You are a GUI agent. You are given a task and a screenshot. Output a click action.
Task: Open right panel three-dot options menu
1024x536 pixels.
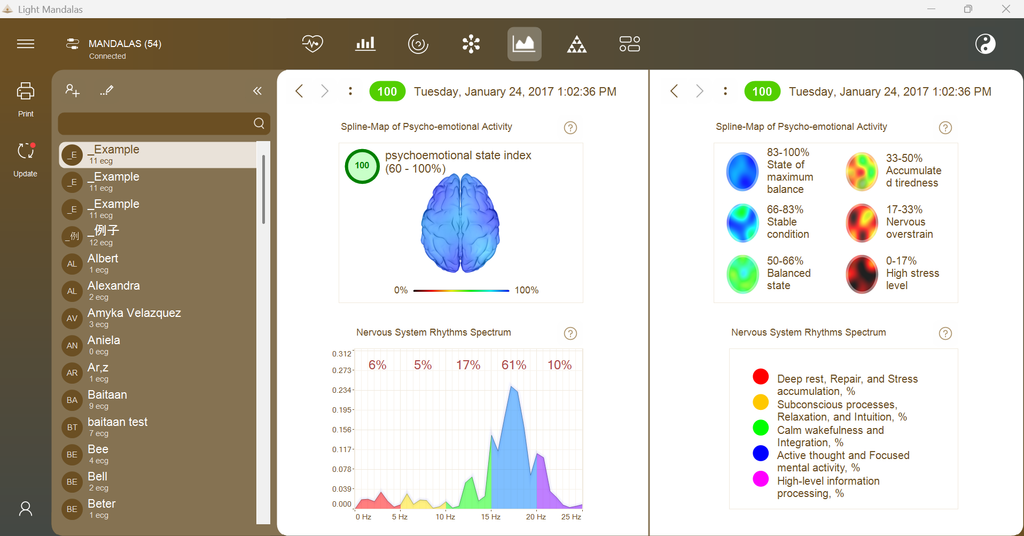[x=726, y=91]
